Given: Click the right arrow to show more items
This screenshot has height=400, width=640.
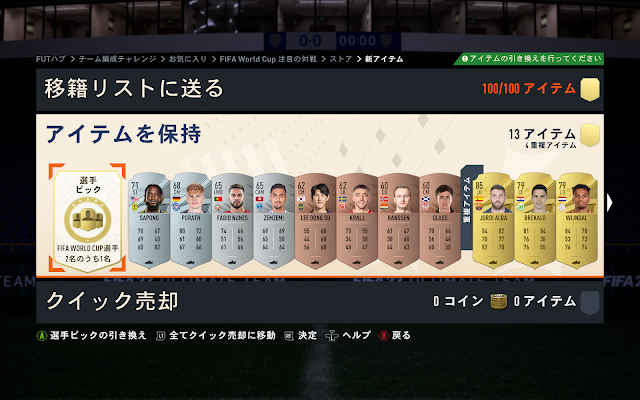Looking at the screenshot, I should [609, 202].
